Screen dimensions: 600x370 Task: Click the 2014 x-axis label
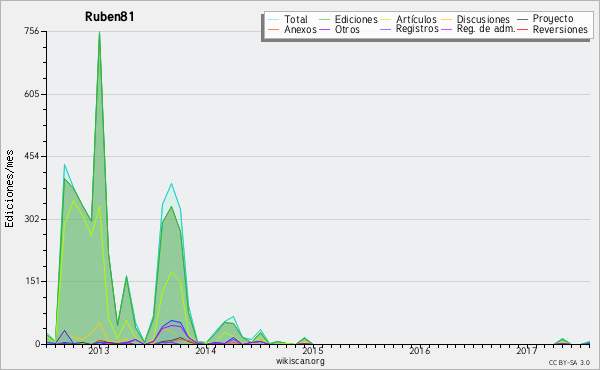click(x=206, y=350)
